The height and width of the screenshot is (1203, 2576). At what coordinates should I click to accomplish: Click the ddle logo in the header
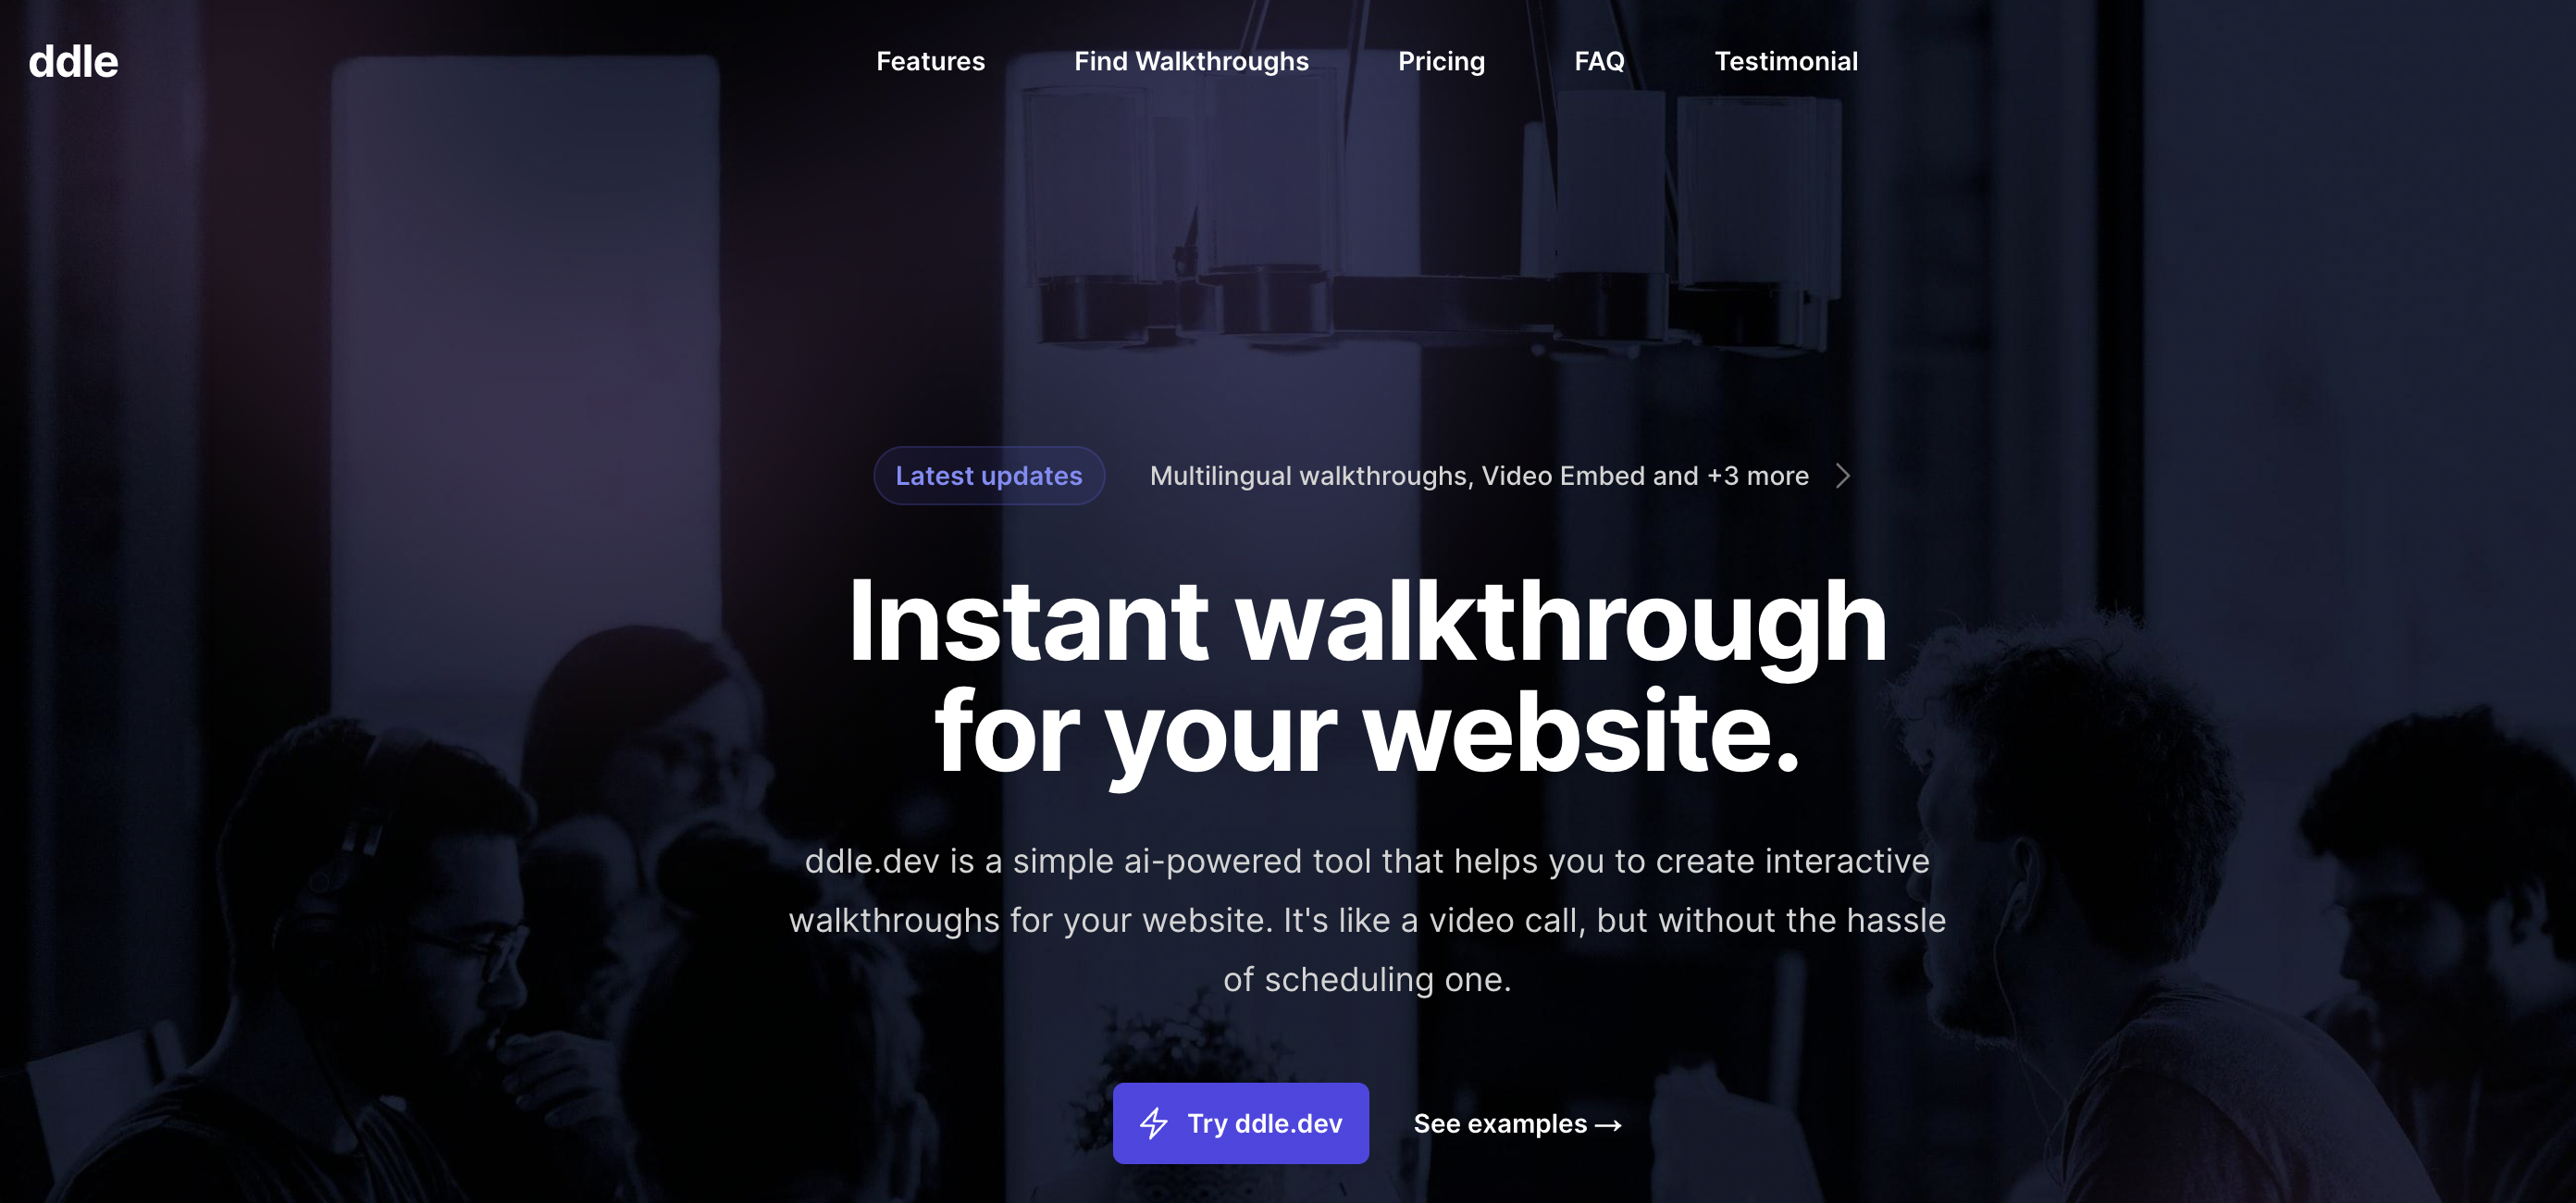(73, 62)
